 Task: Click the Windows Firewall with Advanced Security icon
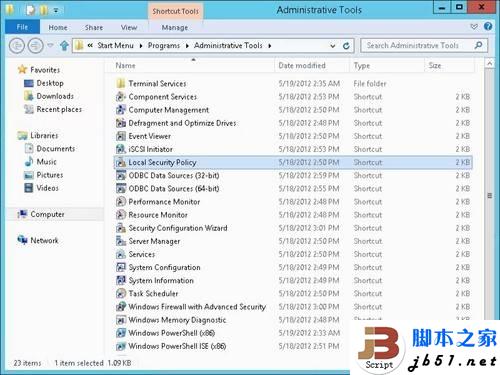pyautogui.click(x=121, y=307)
